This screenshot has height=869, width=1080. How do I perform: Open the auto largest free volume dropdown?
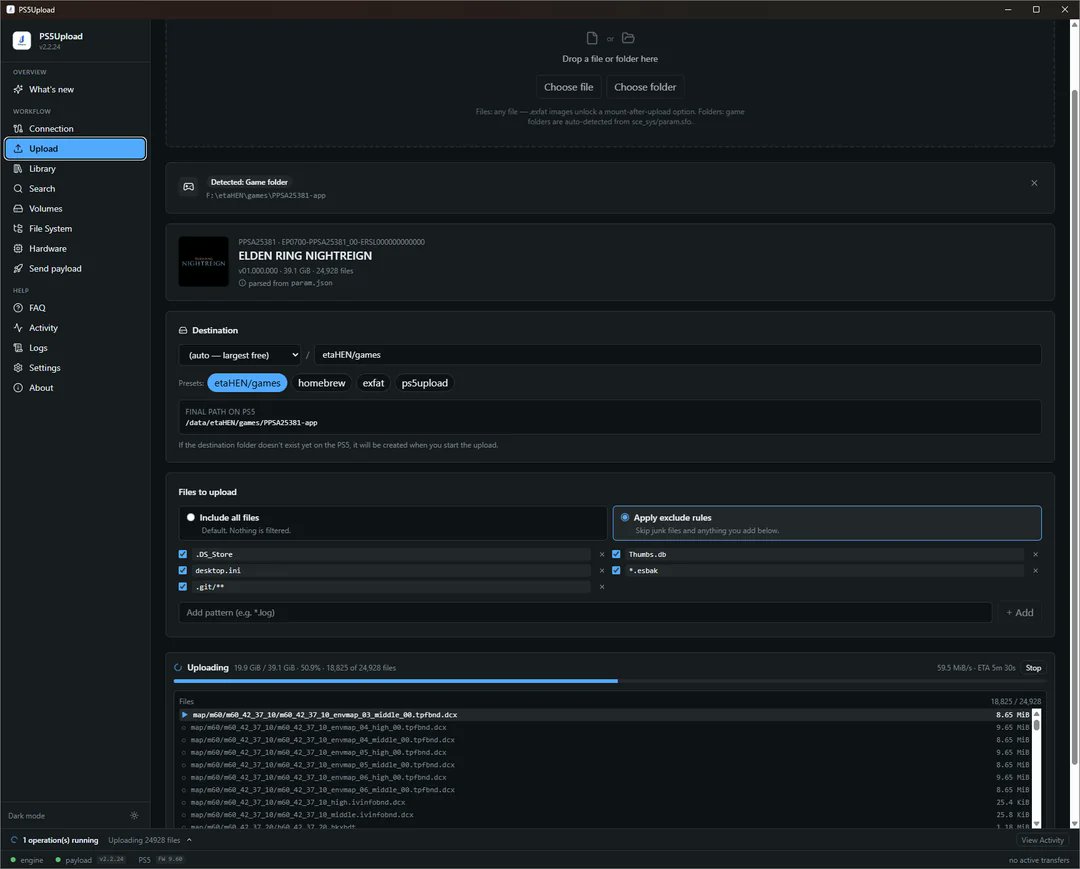tap(240, 355)
